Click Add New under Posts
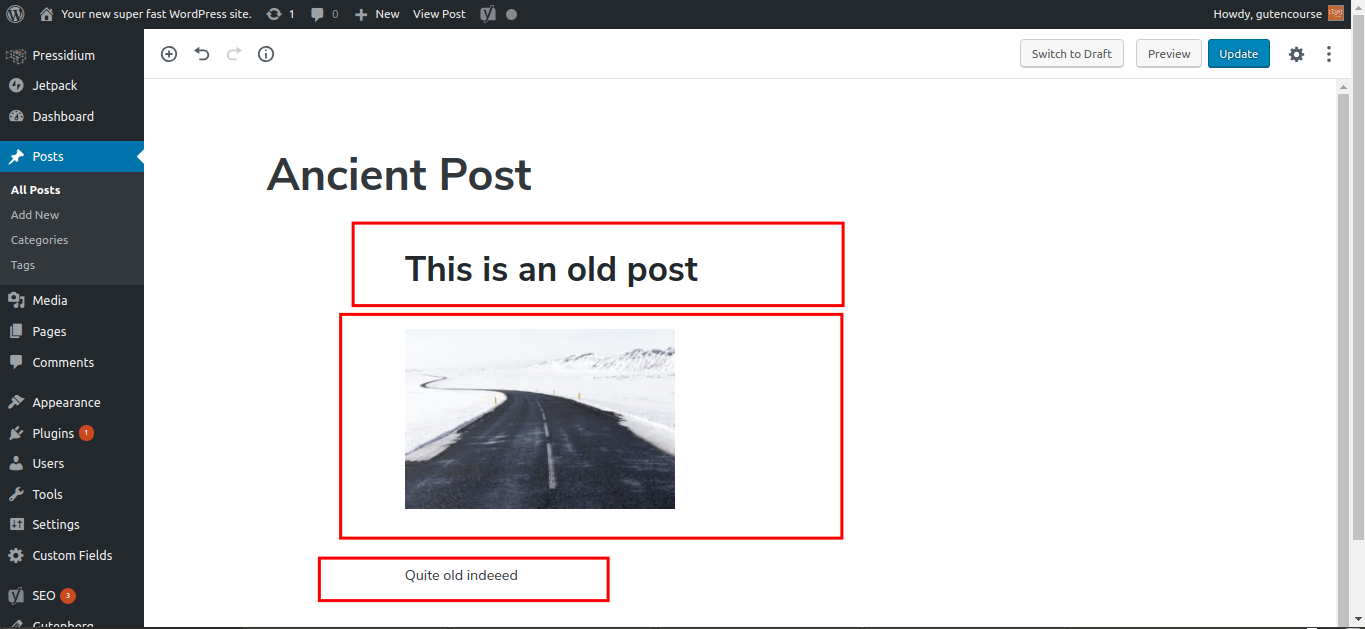Screen dimensions: 1365x629 [x=35, y=215]
